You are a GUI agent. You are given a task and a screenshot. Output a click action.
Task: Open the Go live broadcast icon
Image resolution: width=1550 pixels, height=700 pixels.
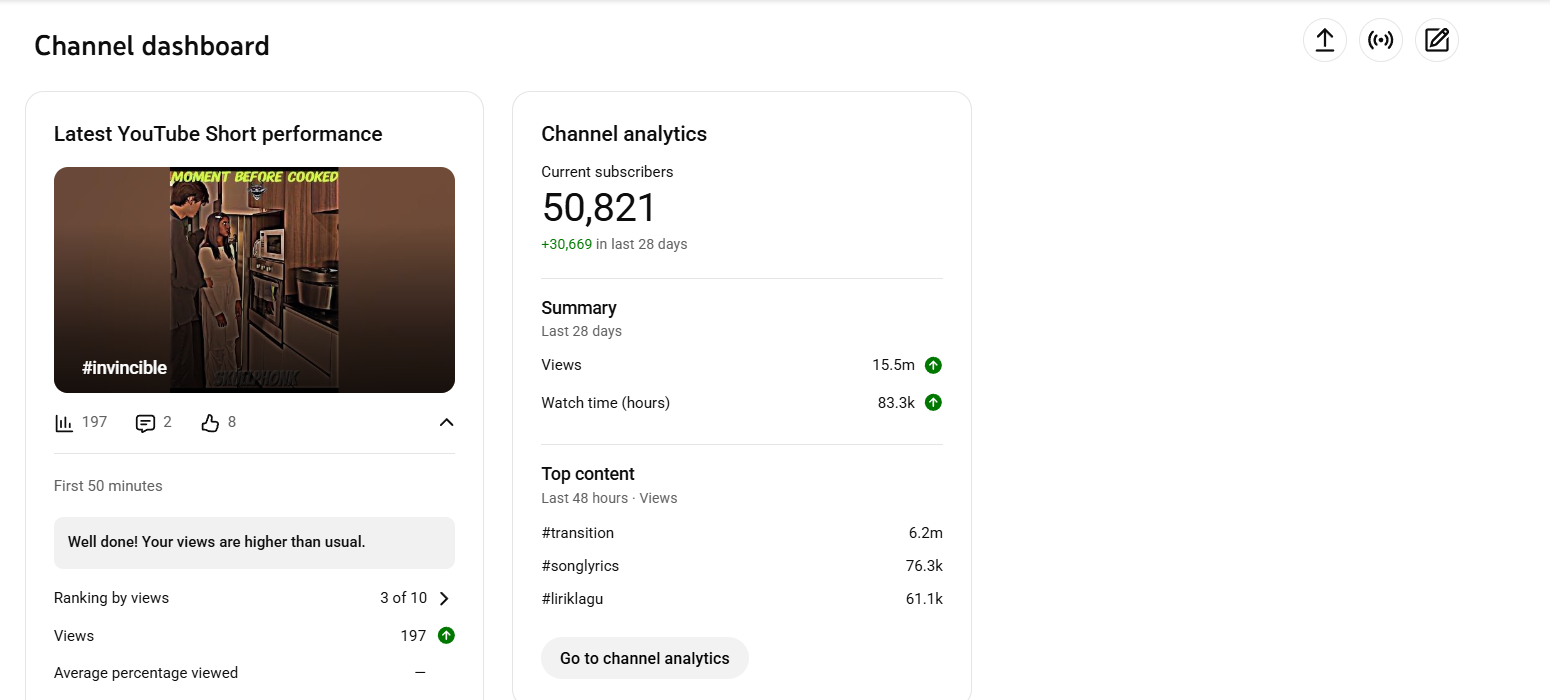(1380, 40)
